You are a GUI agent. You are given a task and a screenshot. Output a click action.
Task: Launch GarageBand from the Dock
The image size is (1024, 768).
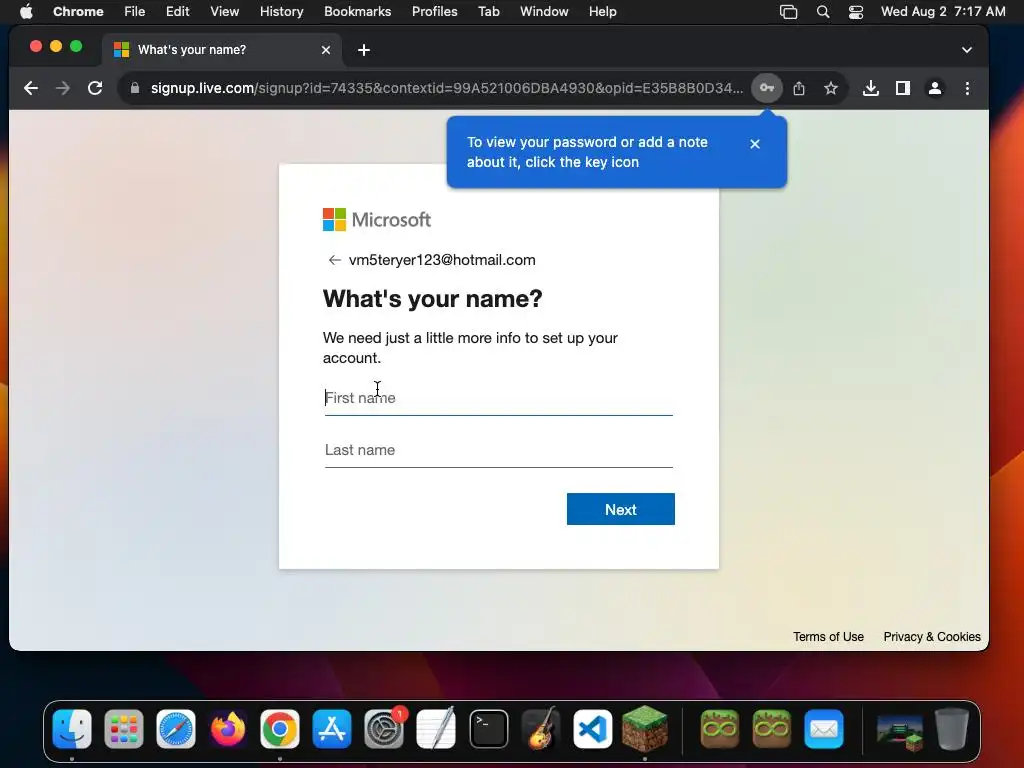[541, 729]
